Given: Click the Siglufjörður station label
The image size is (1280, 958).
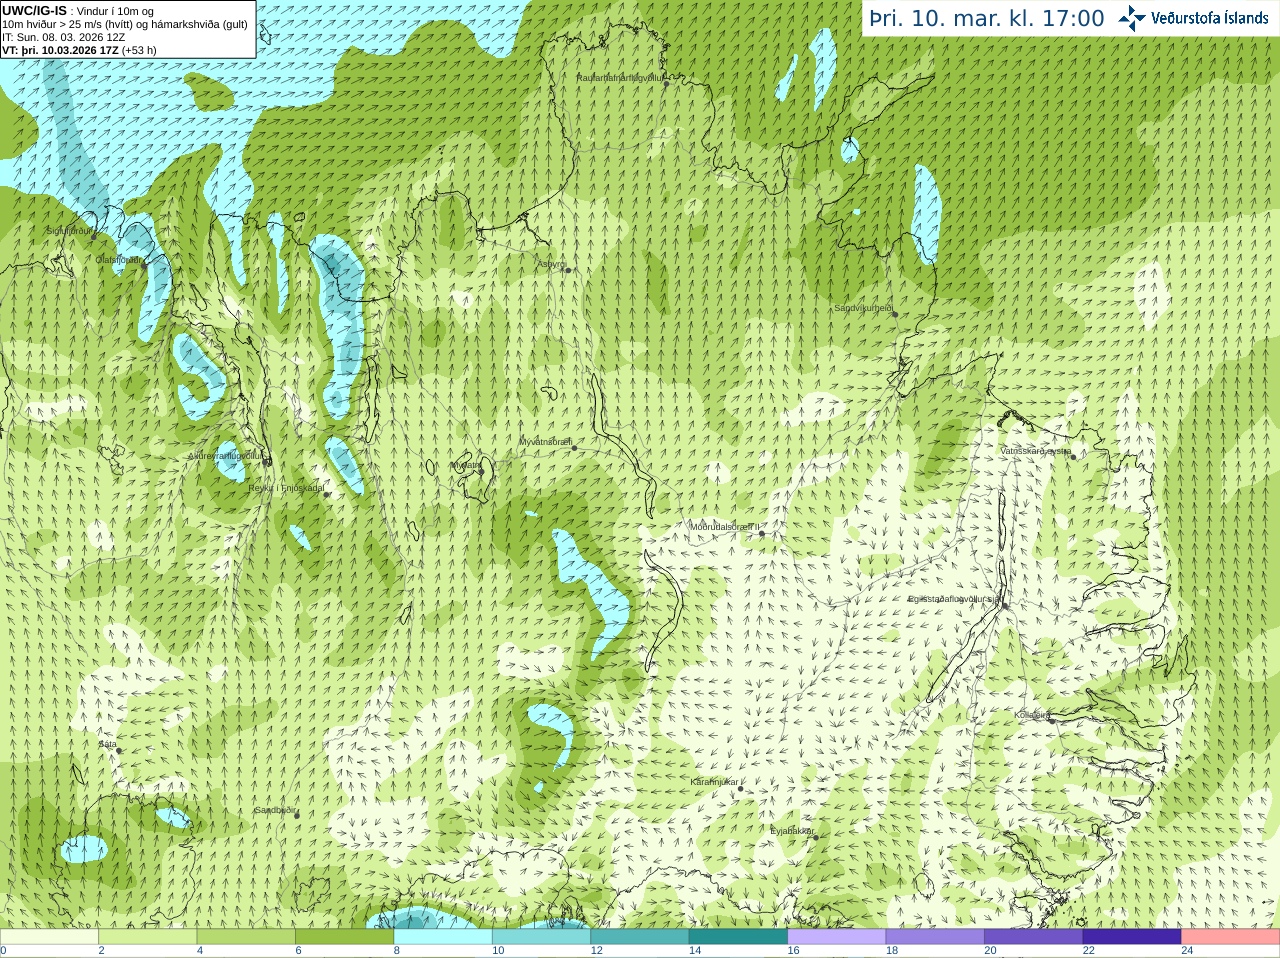Looking at the screenshot, I should coord(70,231).
